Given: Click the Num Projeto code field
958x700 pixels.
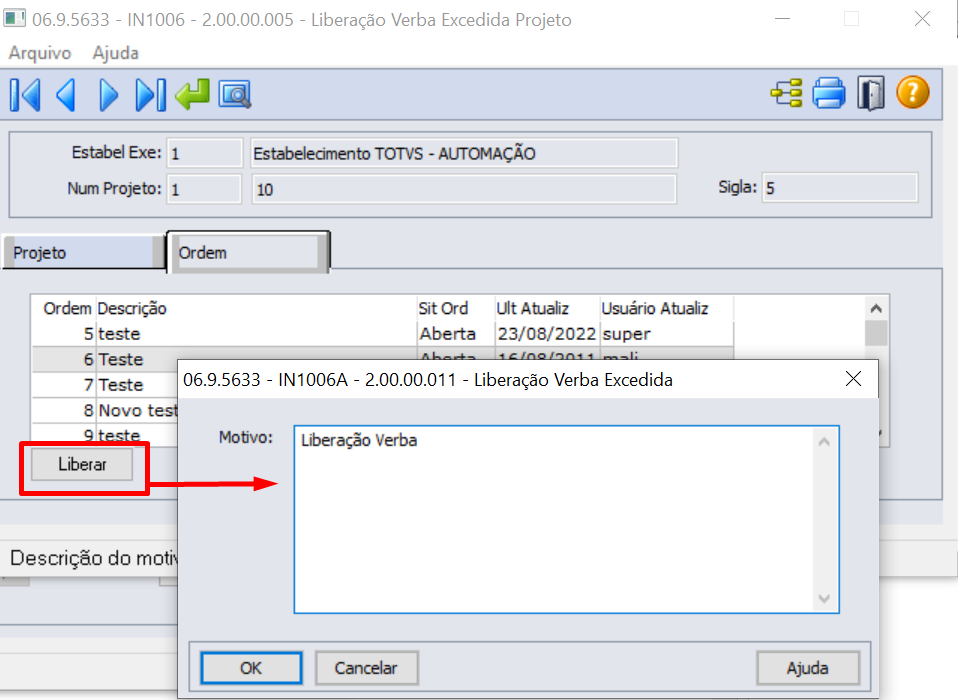Looking at the screenshot, I should pyautogui.click(x=204, y=189).
